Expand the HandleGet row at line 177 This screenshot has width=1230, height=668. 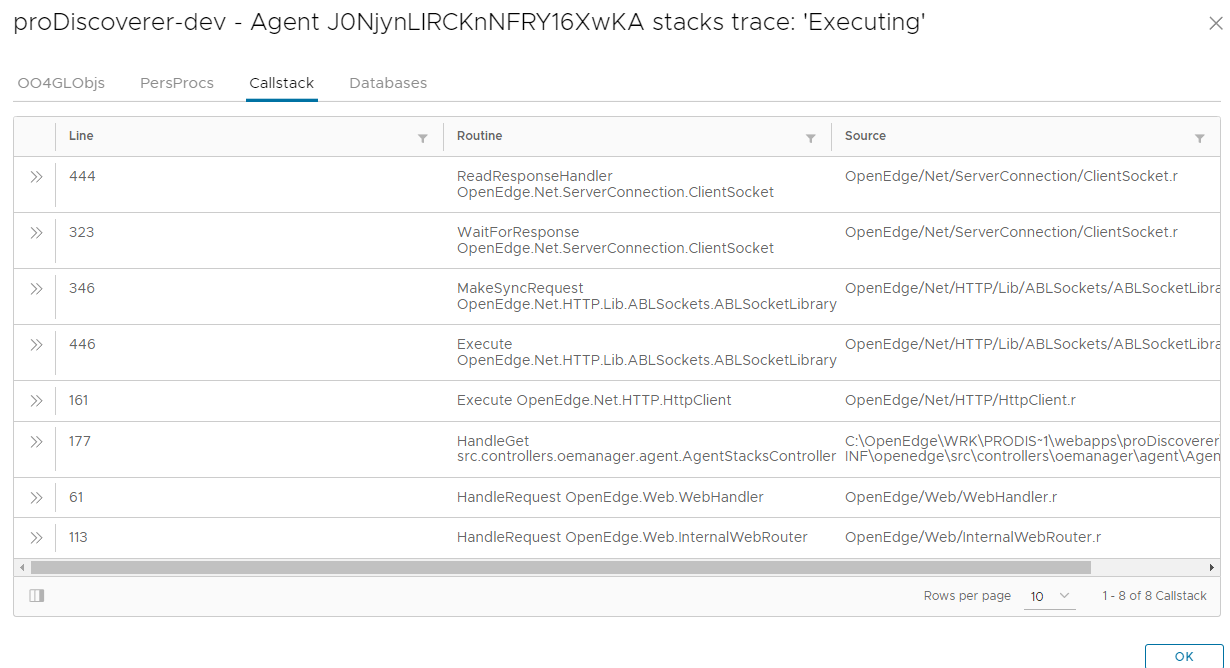36,441
